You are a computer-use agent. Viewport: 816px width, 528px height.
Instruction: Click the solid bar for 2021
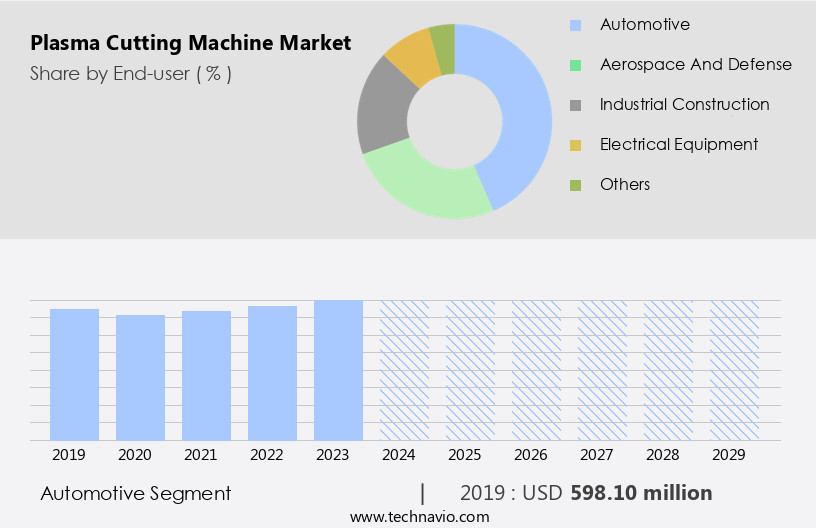point(207,375)
